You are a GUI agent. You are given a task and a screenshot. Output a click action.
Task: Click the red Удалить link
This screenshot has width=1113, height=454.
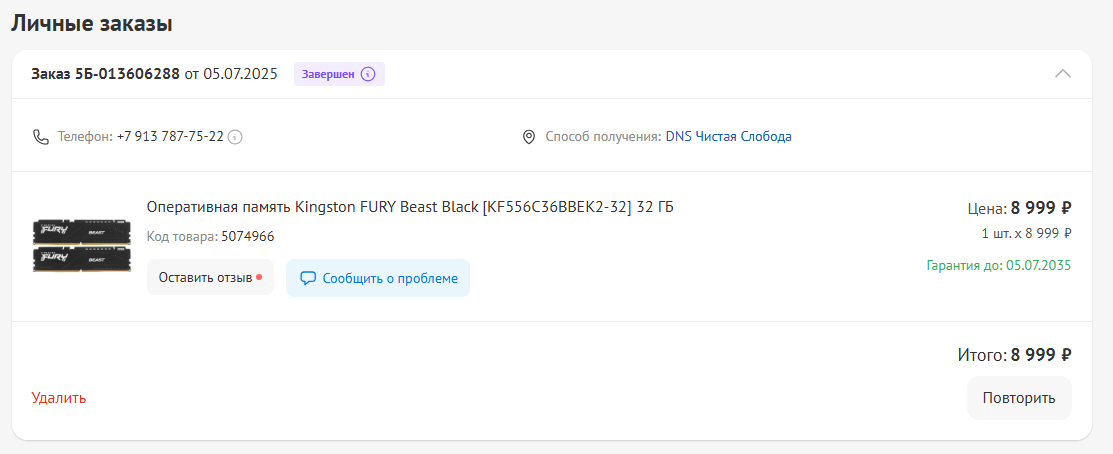(x=59, y=398)
